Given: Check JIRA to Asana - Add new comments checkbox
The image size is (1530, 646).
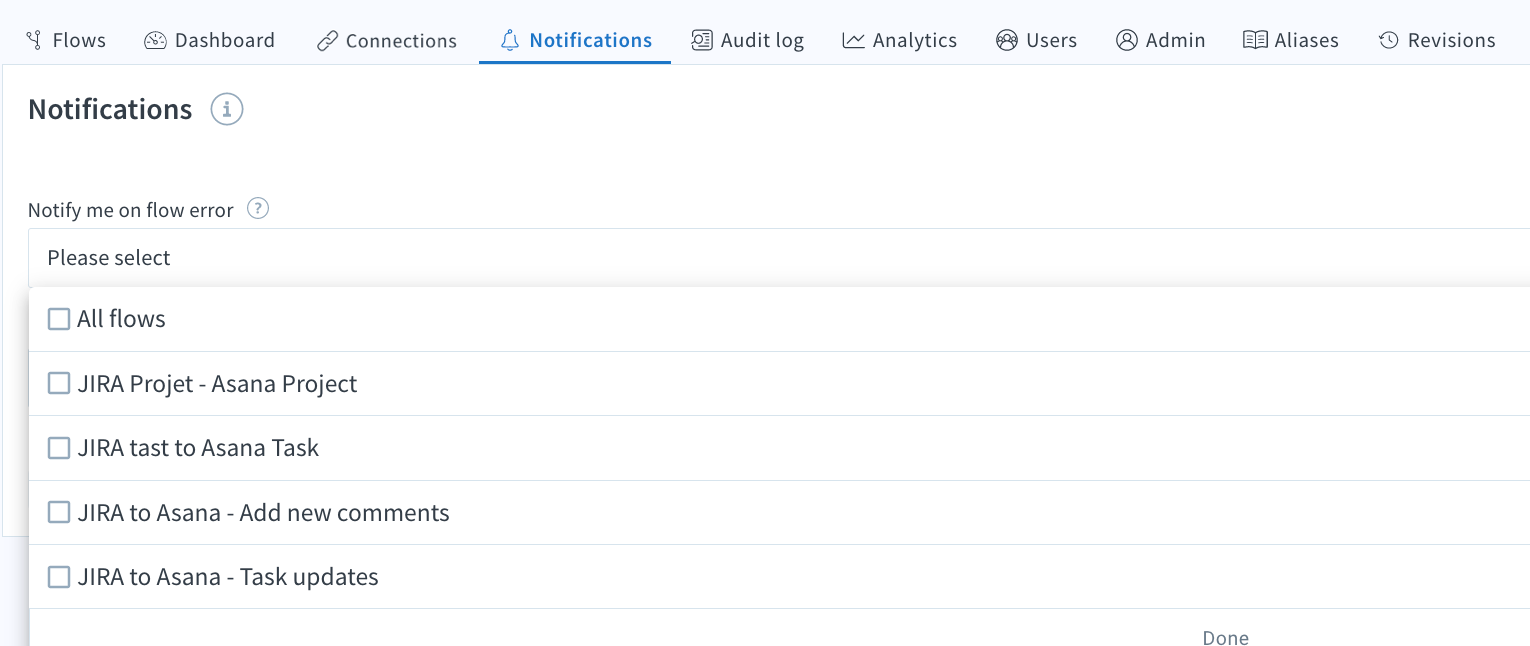Looking at the screenshot, I should pos(59,512).
